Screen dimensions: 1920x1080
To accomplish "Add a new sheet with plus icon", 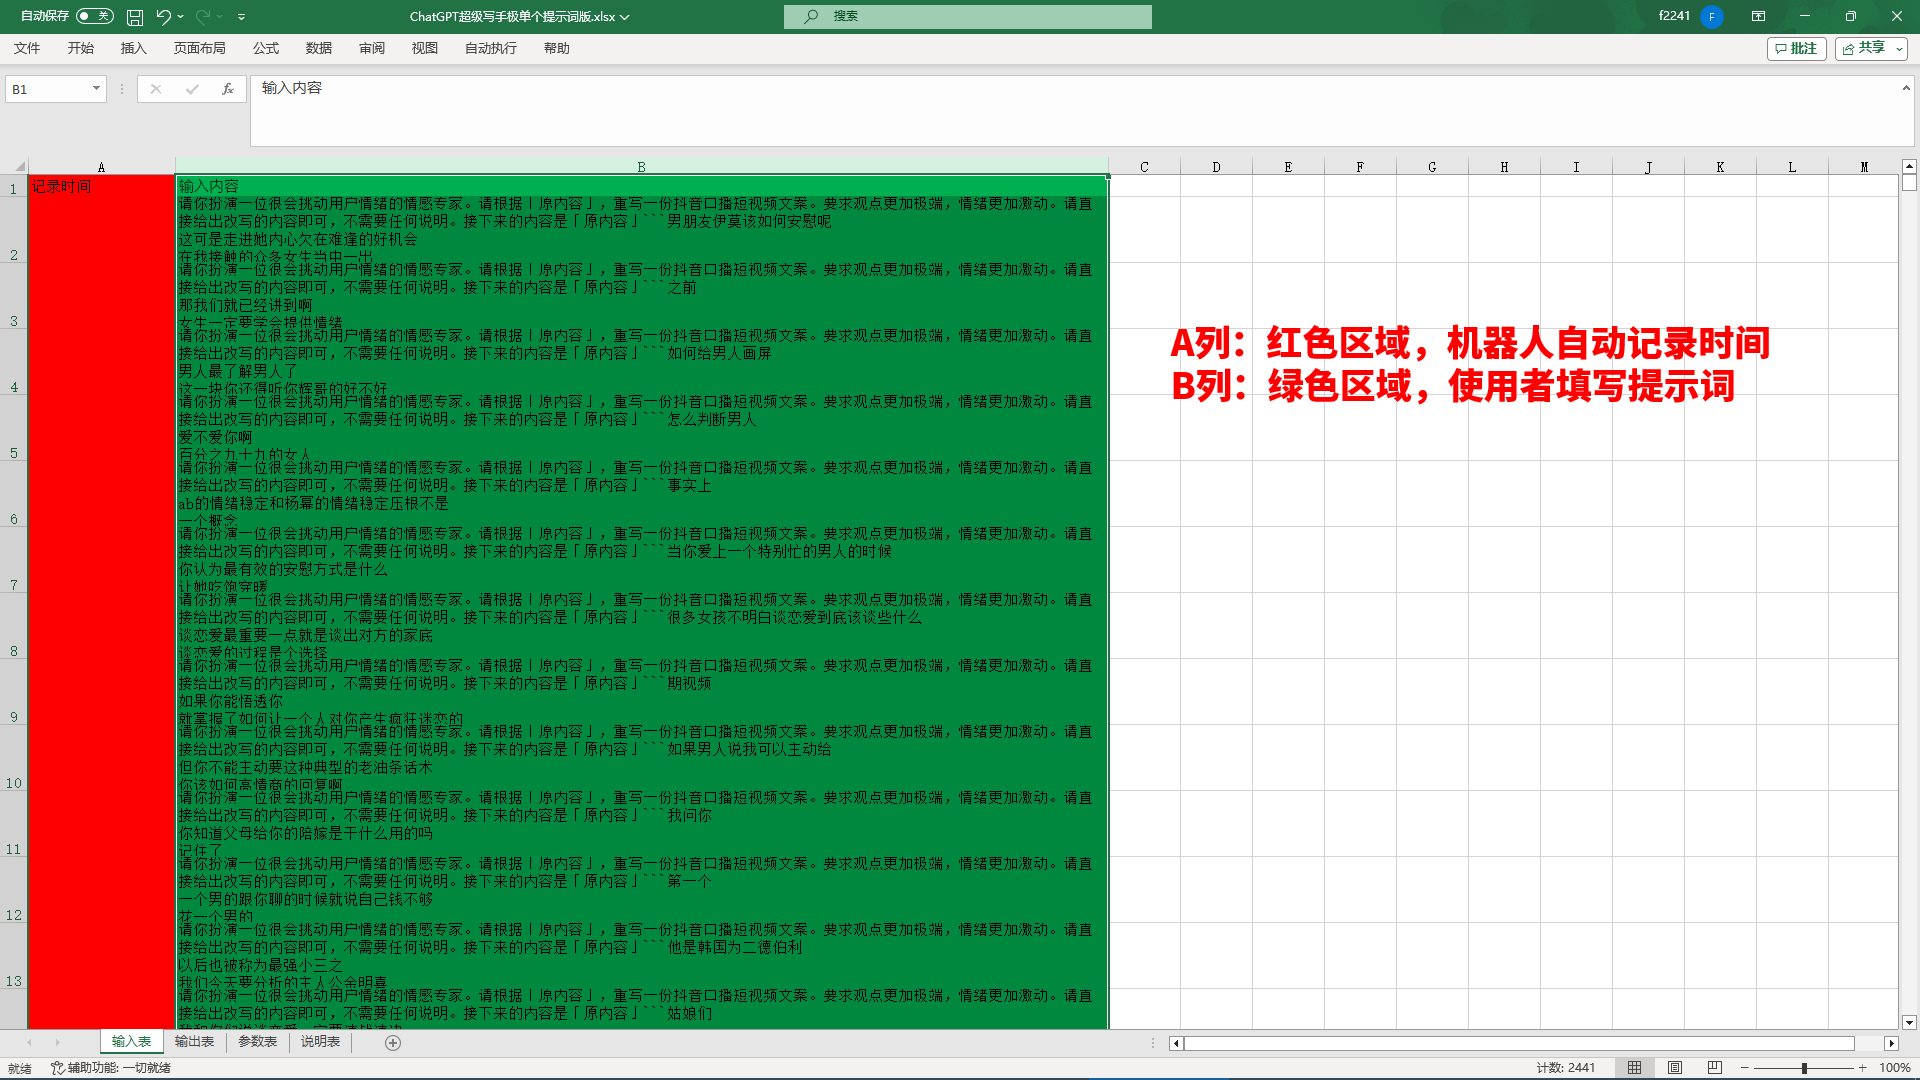I will click(393, 1043).
